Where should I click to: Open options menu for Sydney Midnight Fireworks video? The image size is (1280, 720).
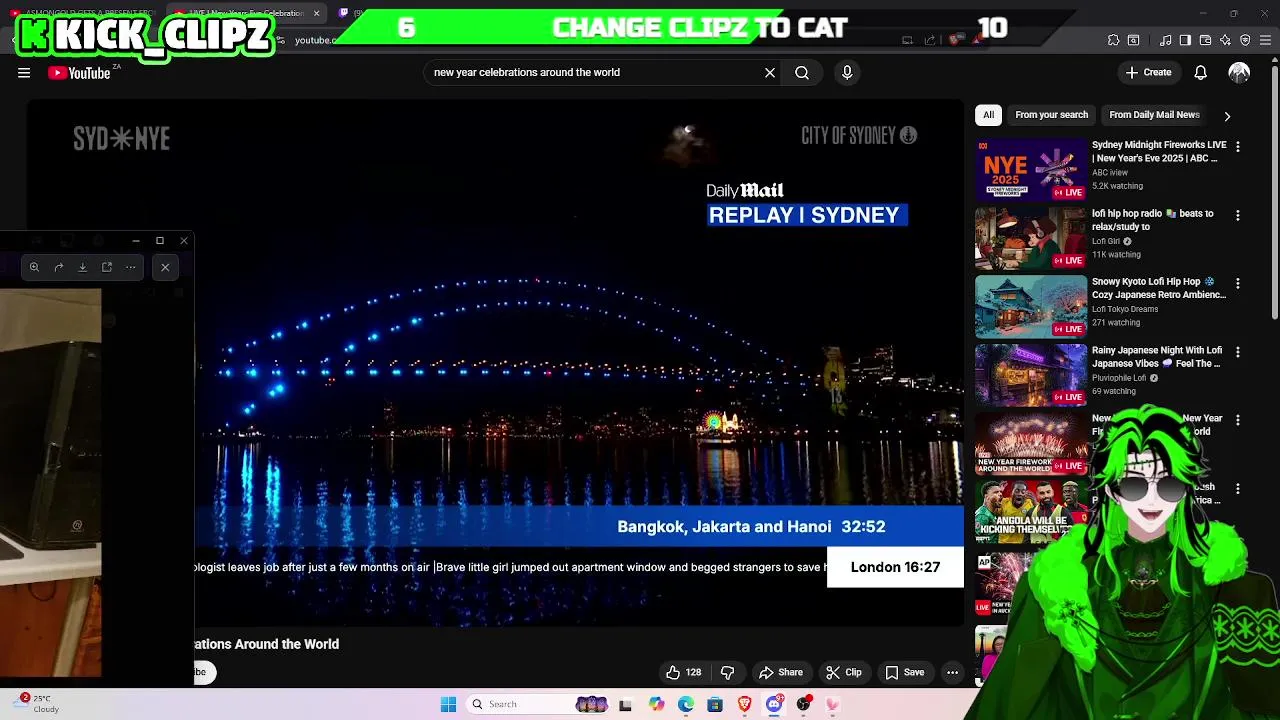[x=1238, y=147]
